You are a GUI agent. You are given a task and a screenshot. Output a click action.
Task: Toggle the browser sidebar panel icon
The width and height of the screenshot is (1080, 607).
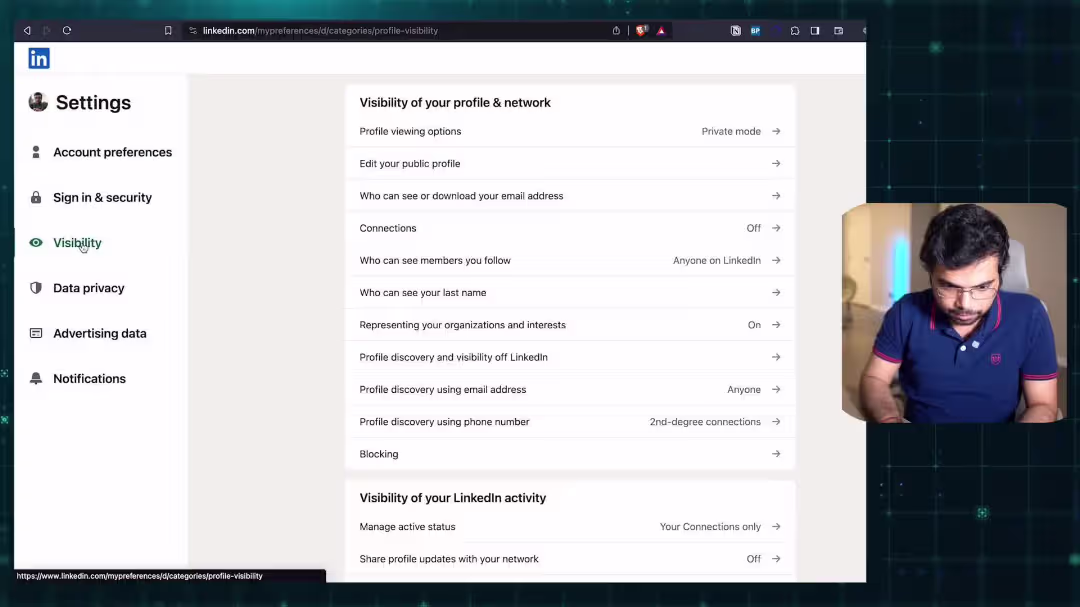tap(815, 30)
